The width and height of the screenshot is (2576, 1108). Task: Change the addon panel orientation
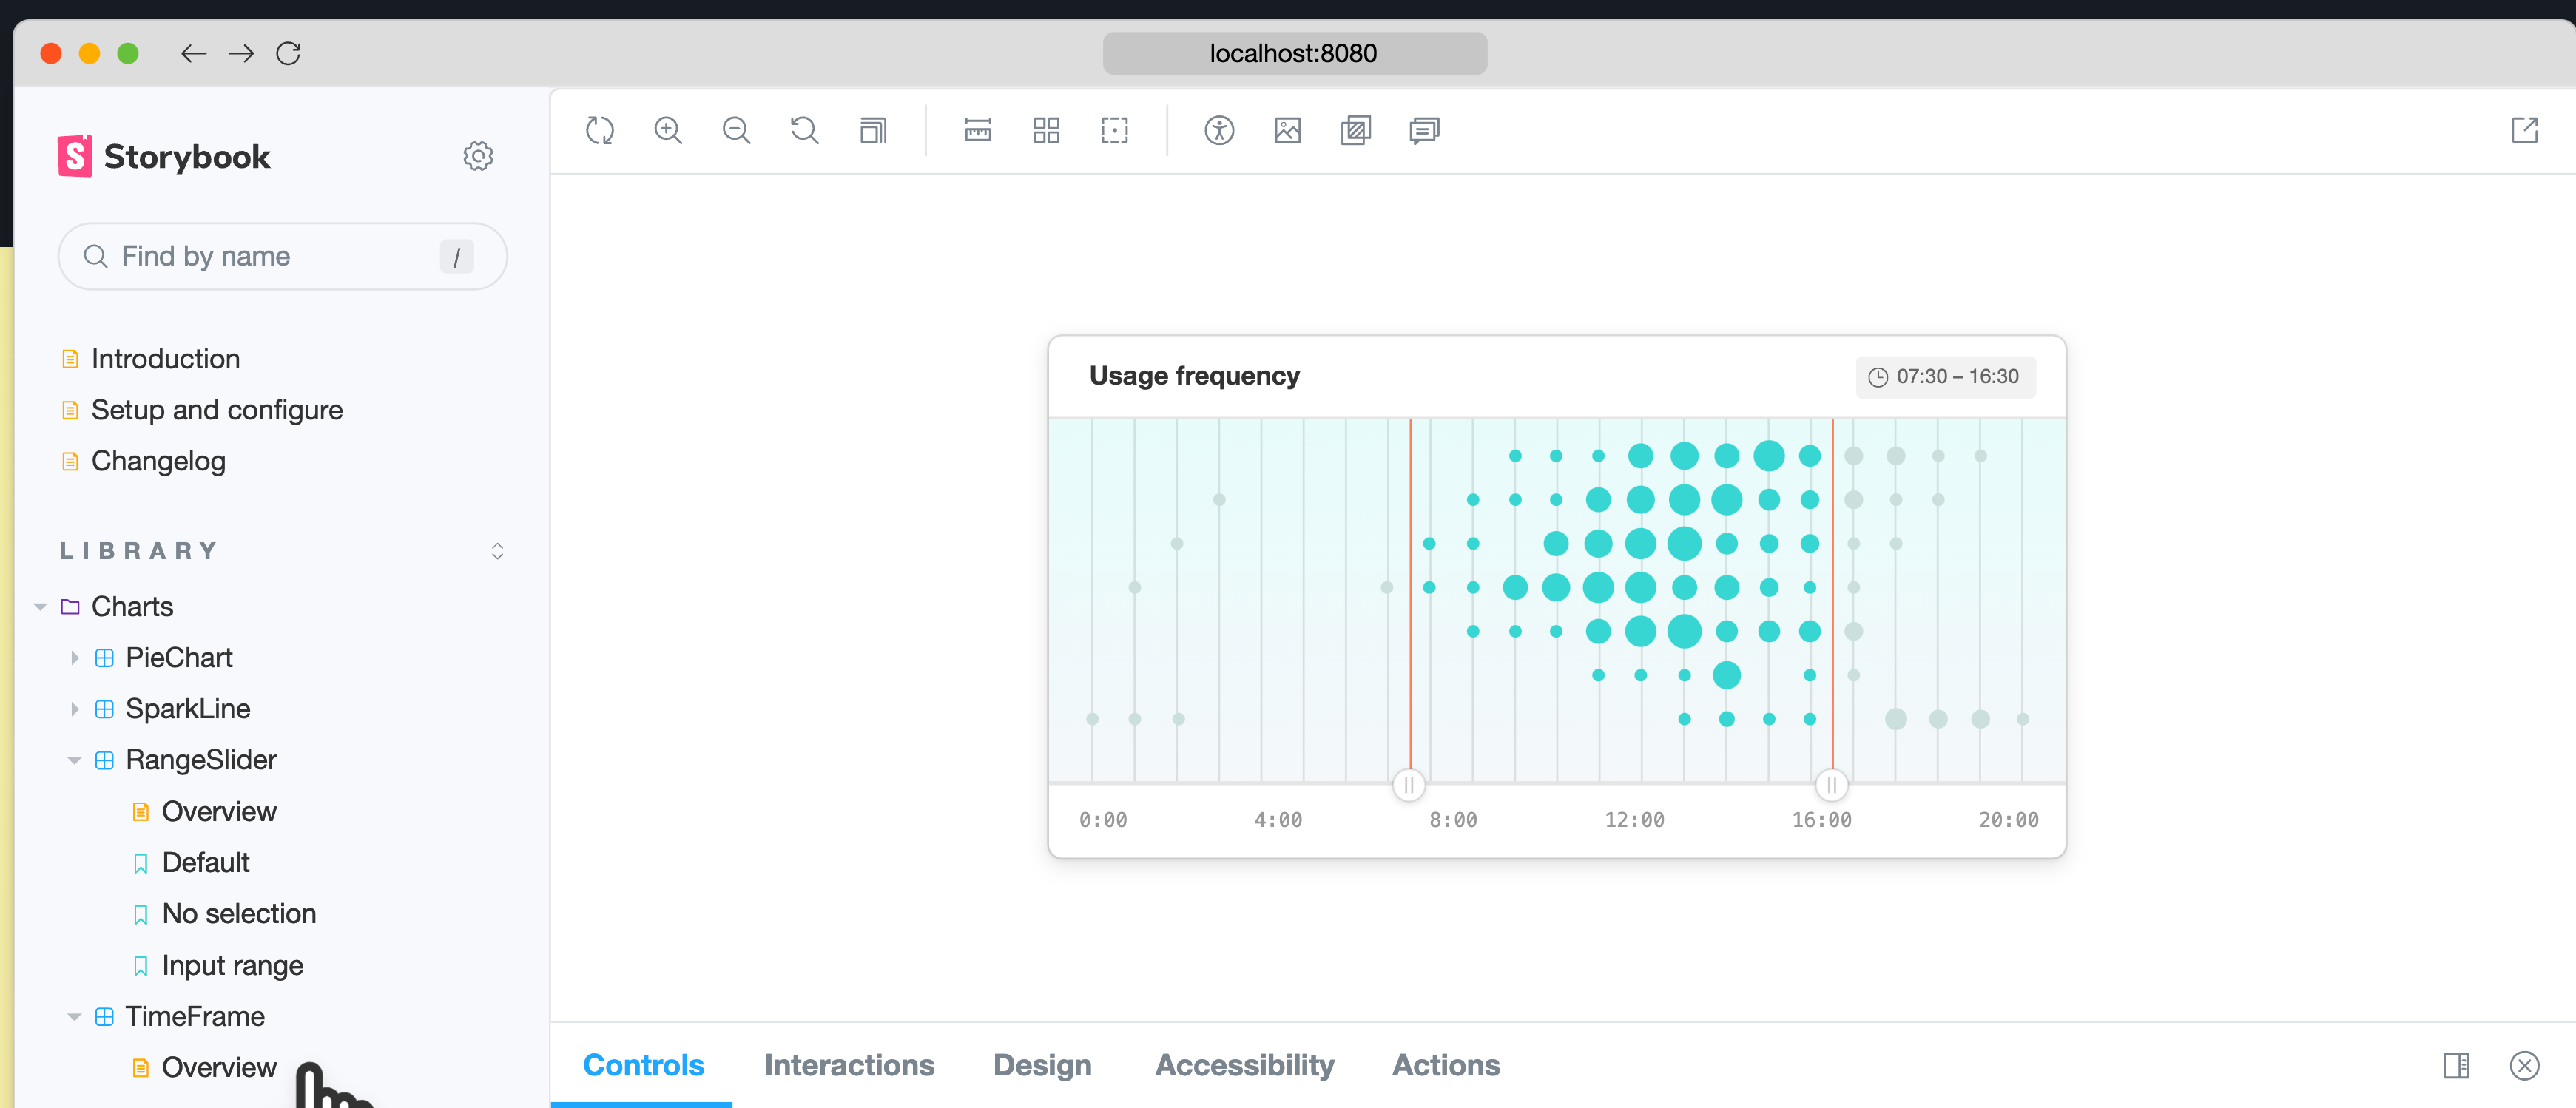[2456, 1065]
